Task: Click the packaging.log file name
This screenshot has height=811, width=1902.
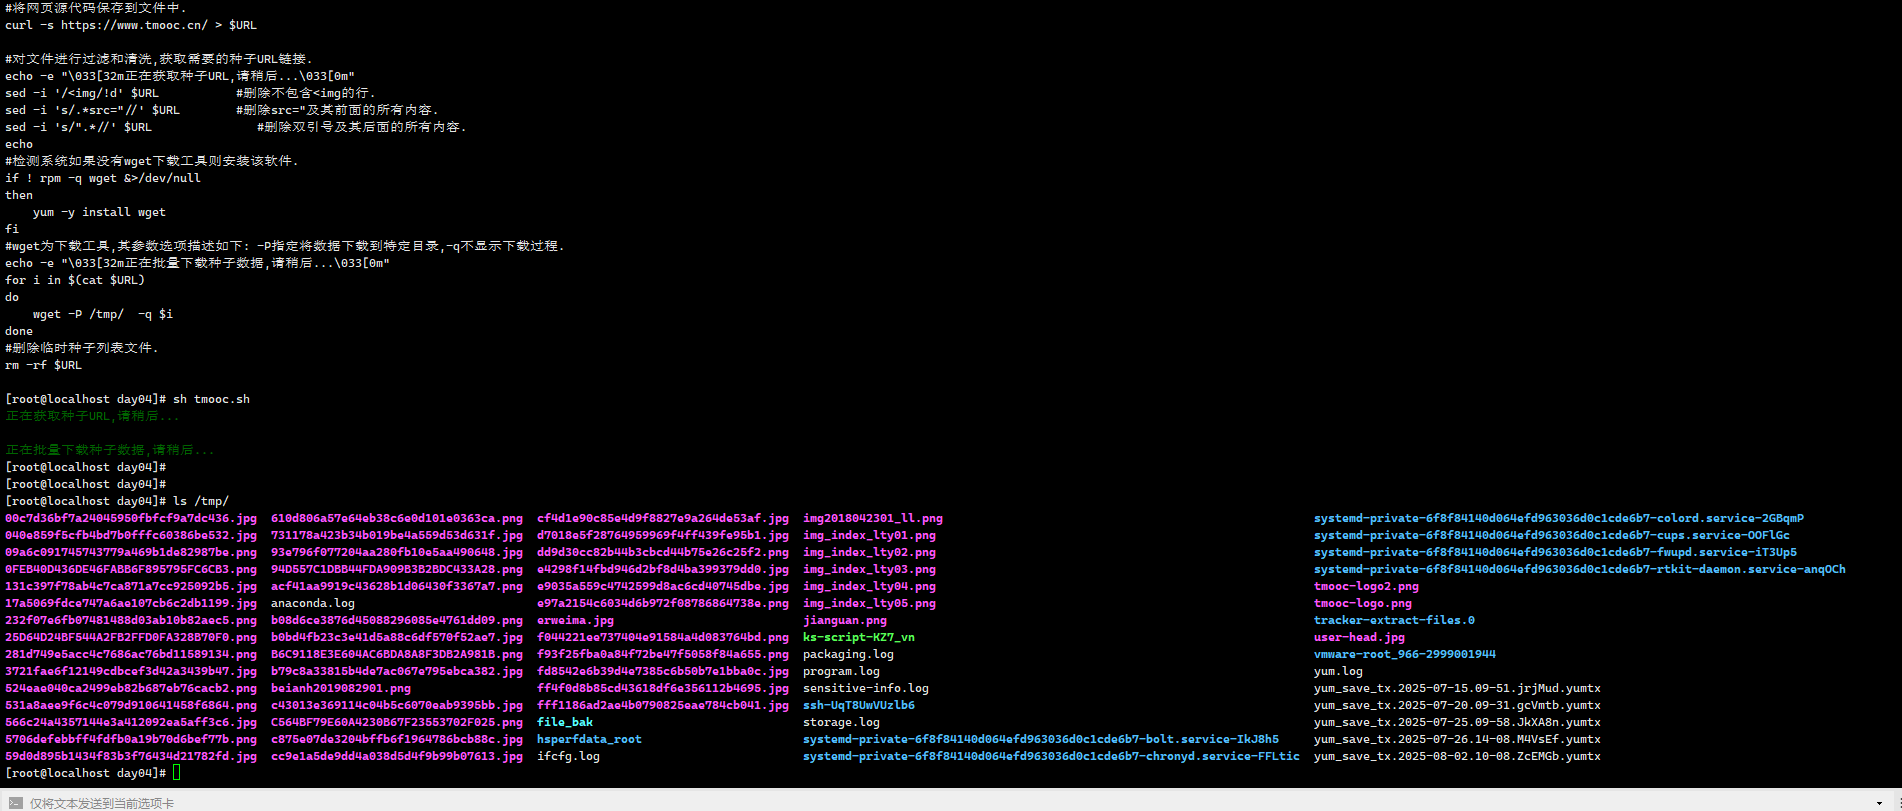Action: pos(848,654)
